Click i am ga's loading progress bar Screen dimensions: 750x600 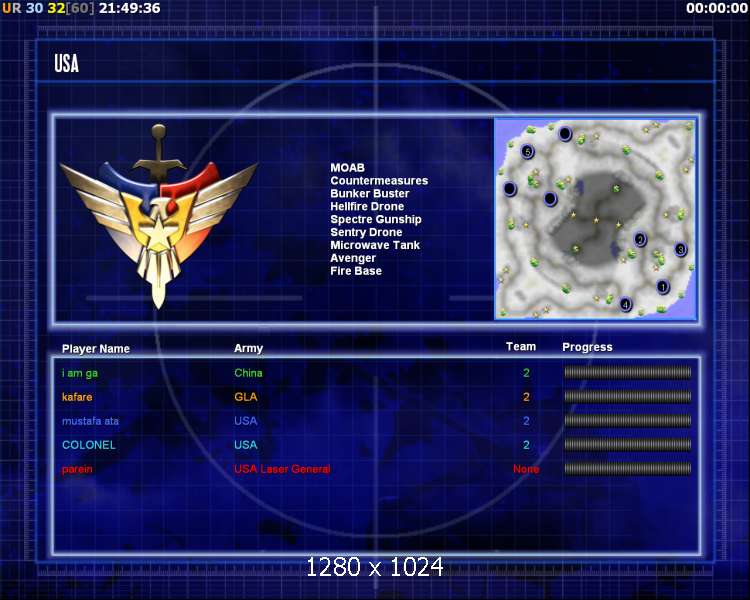pos(628,372)
